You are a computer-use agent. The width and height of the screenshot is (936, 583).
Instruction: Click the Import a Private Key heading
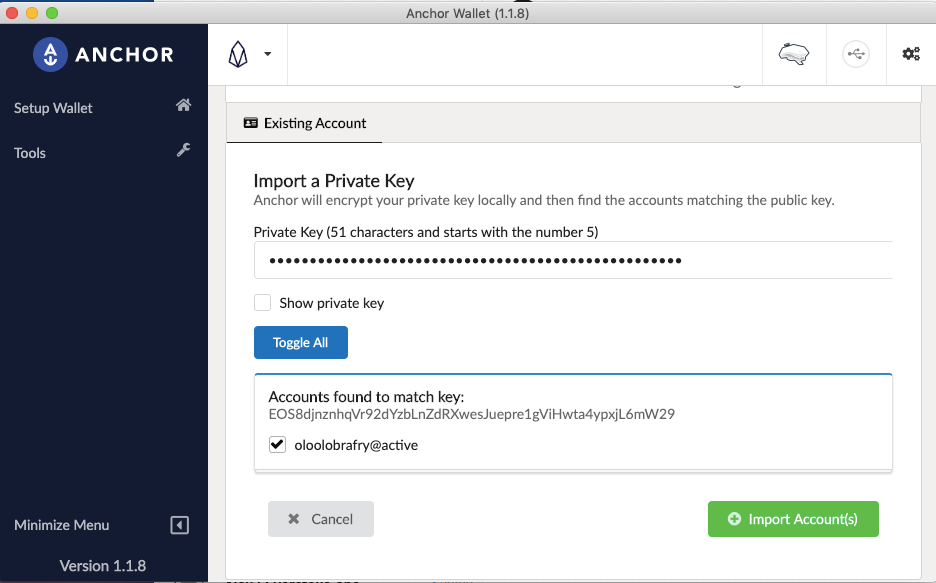(x=334, y=181)
